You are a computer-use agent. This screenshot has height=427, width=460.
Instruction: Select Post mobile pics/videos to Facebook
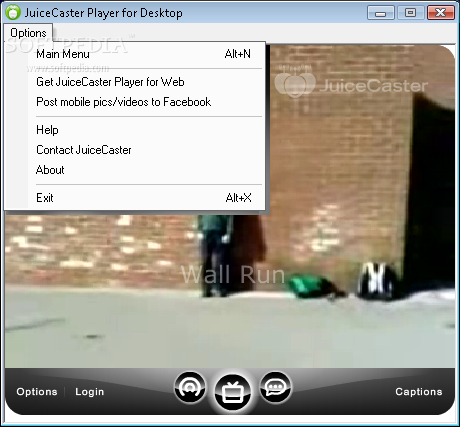pyautogui.click(x=135, y=102)
